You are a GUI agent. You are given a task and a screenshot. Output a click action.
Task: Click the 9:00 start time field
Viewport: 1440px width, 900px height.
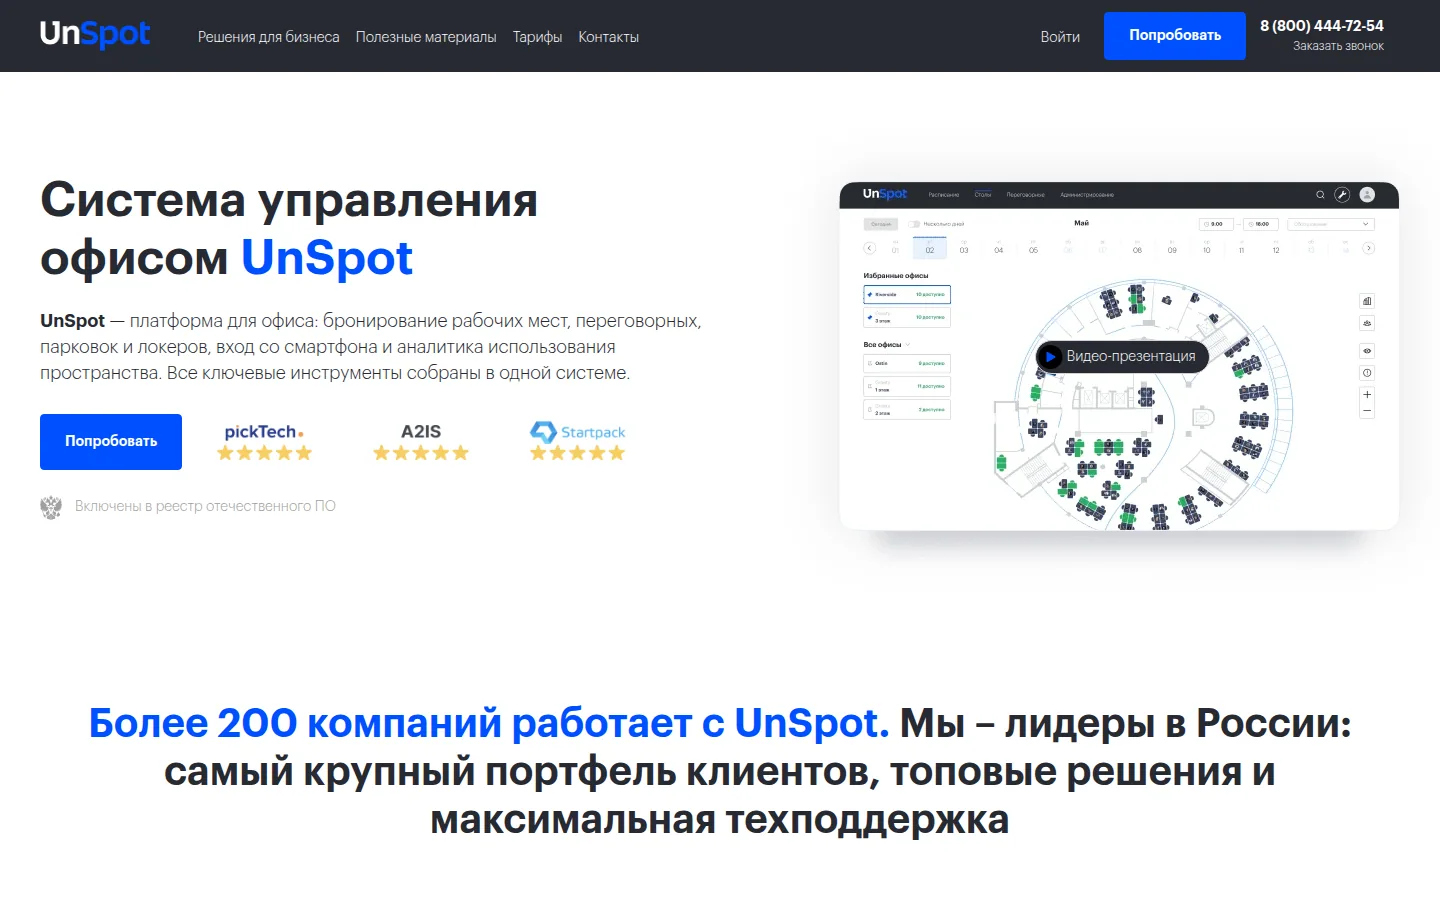click(1216, 224)
